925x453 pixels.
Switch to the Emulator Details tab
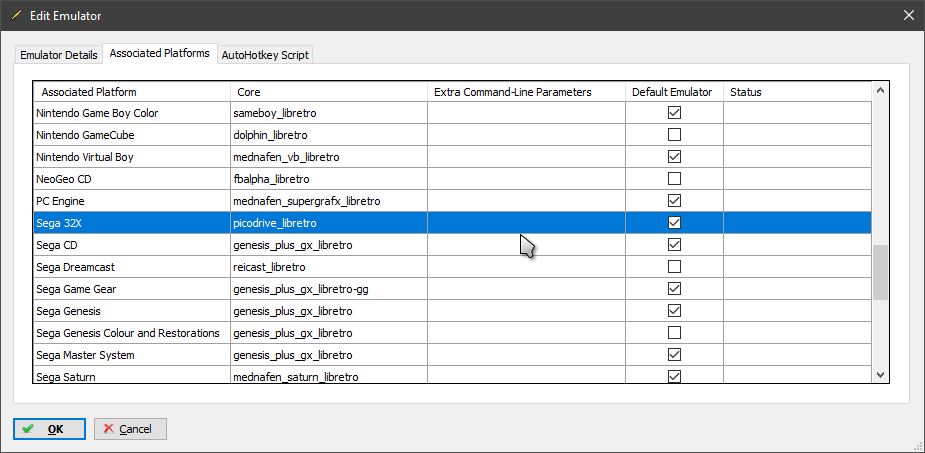tap(58, 55)
